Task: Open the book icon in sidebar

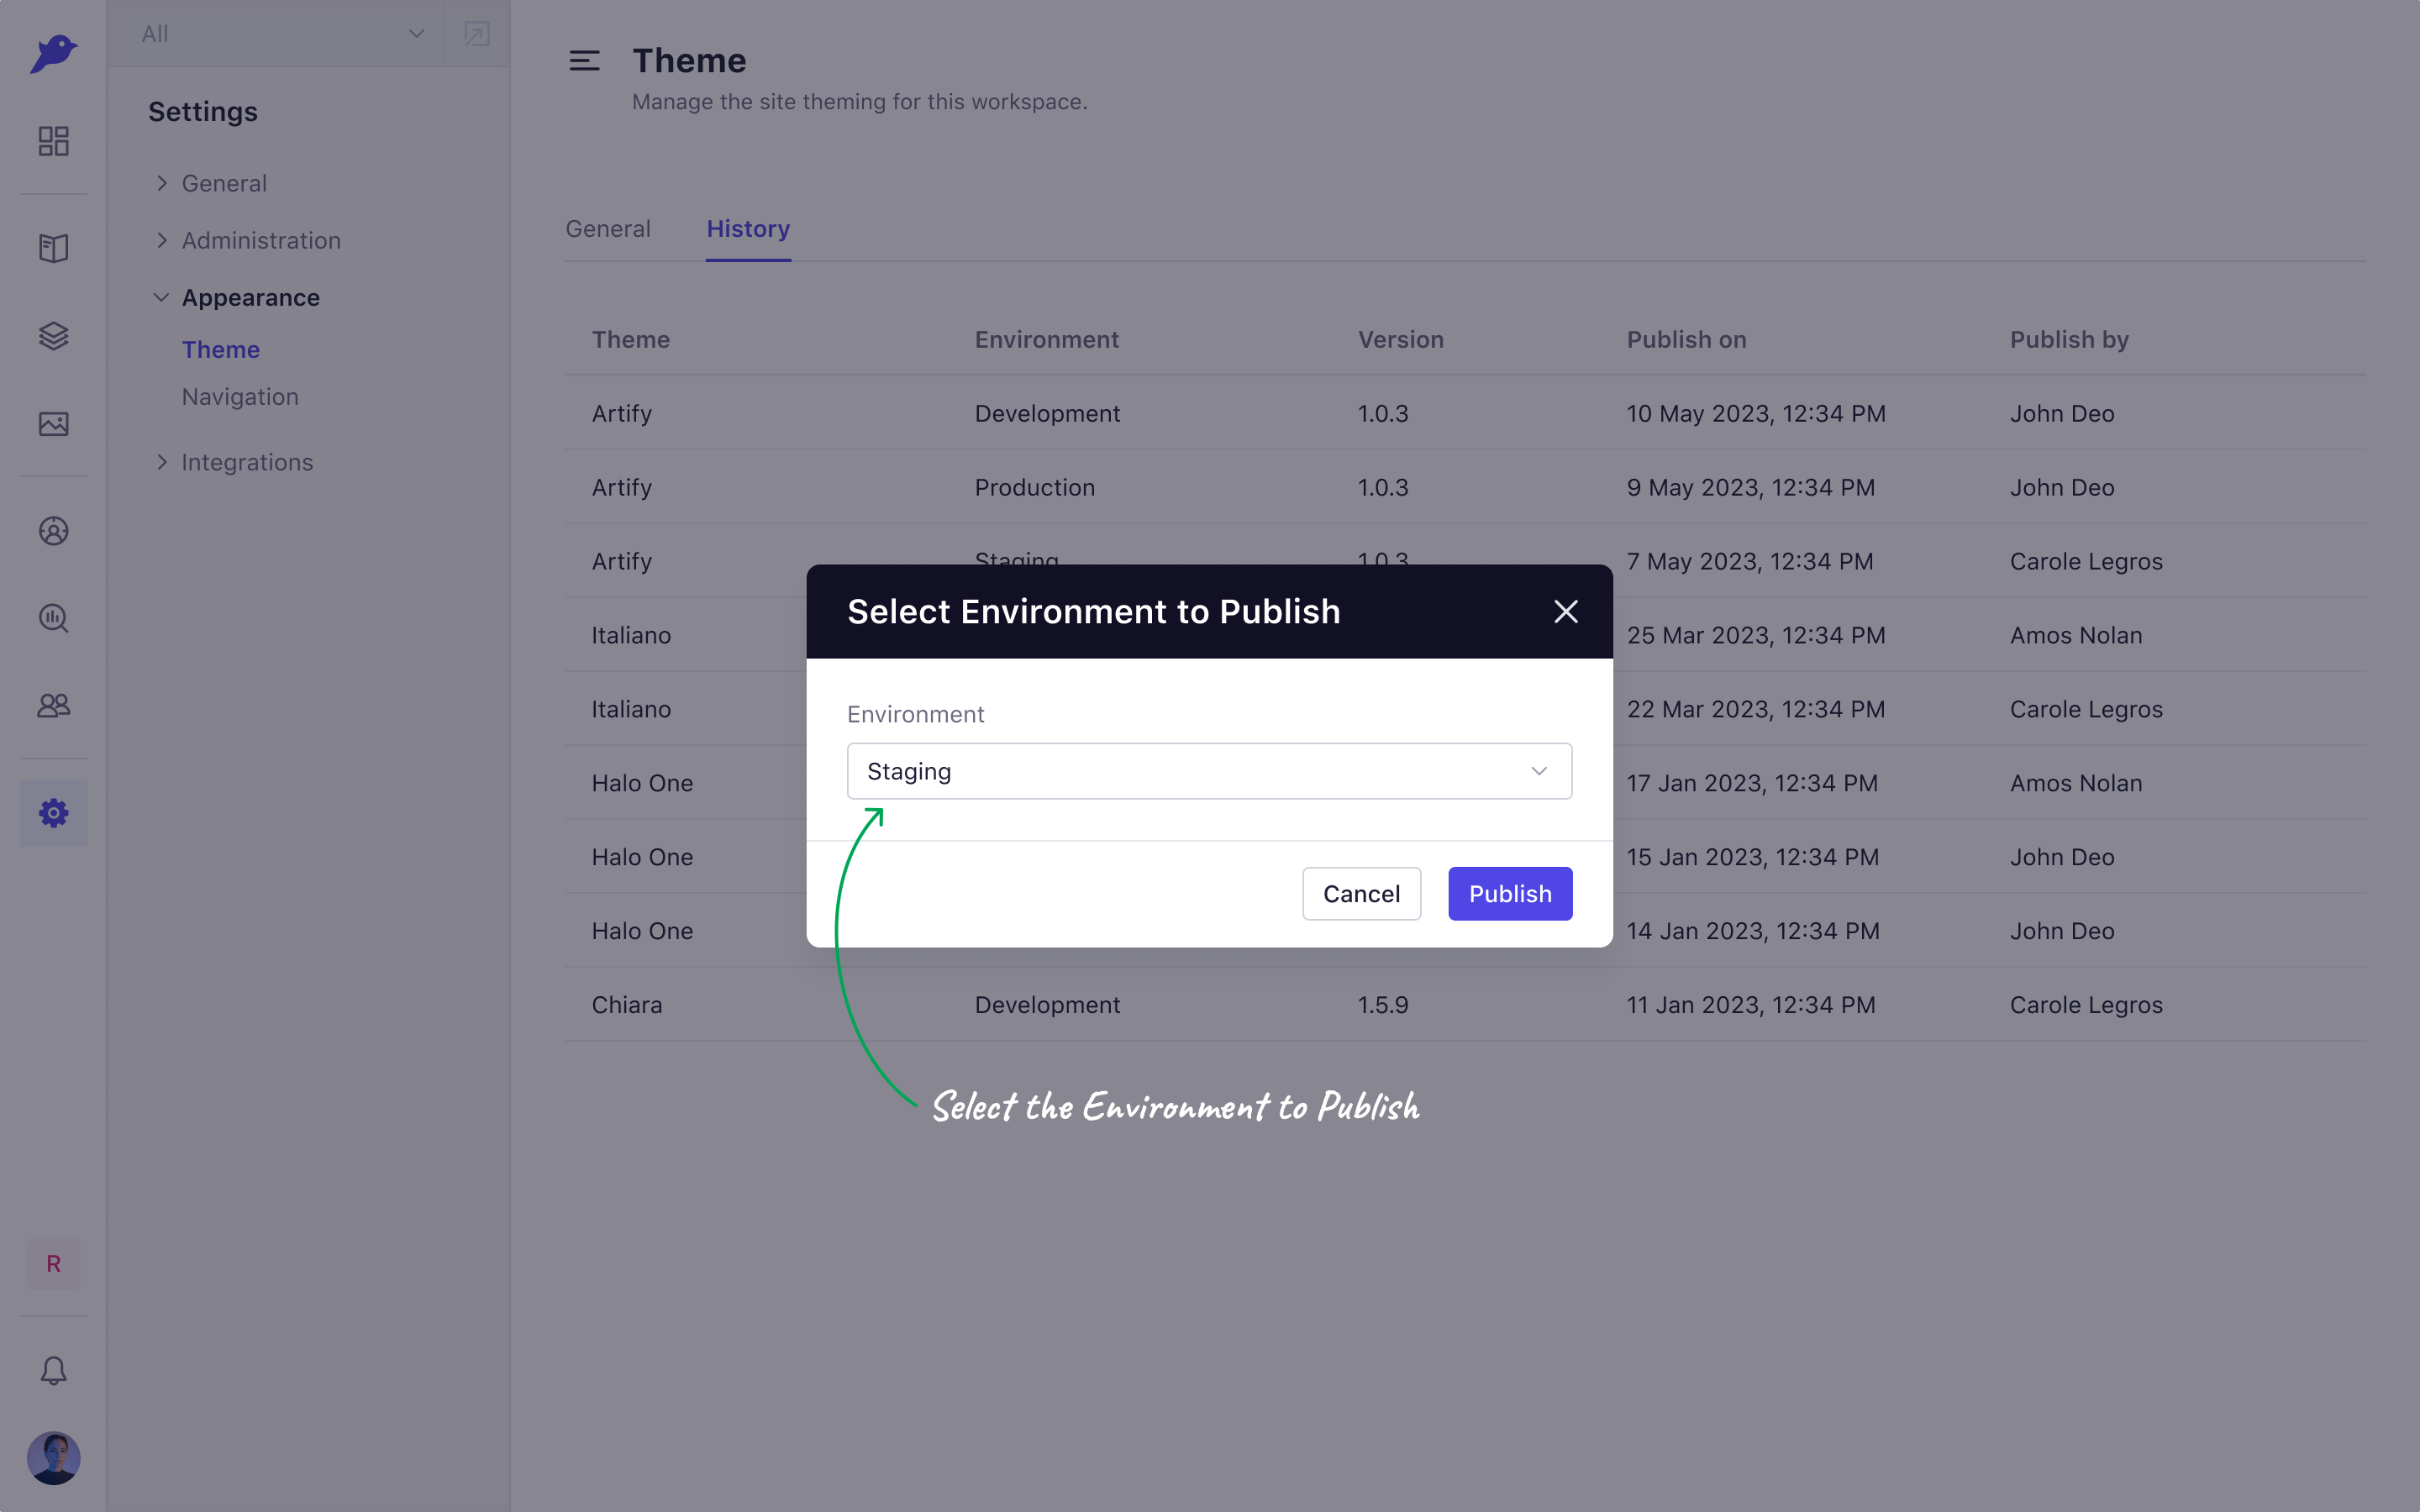Action: pyautogui.click(x=53, y=248)
